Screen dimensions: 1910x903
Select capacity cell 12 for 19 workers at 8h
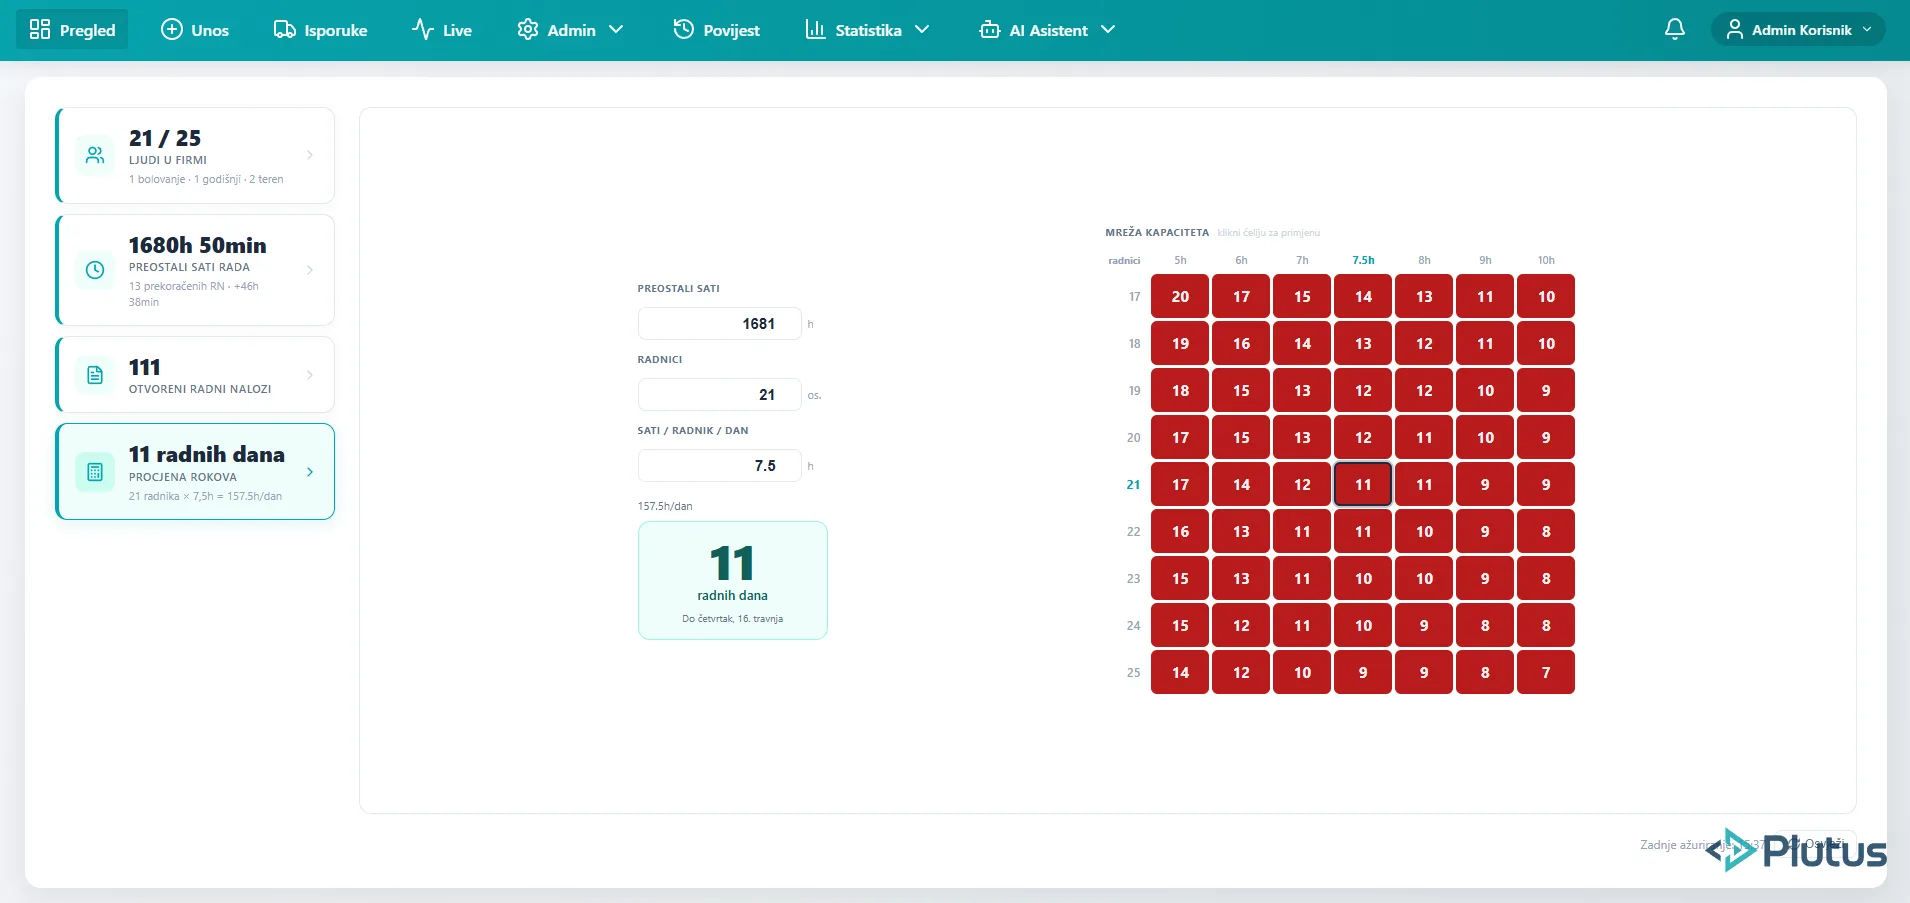pos(1424,390)
